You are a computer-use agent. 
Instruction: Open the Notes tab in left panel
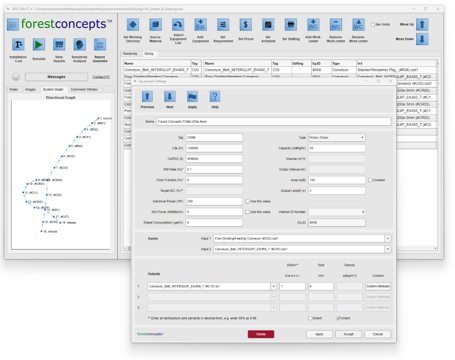pyautogui.click(x=14, y=89)
